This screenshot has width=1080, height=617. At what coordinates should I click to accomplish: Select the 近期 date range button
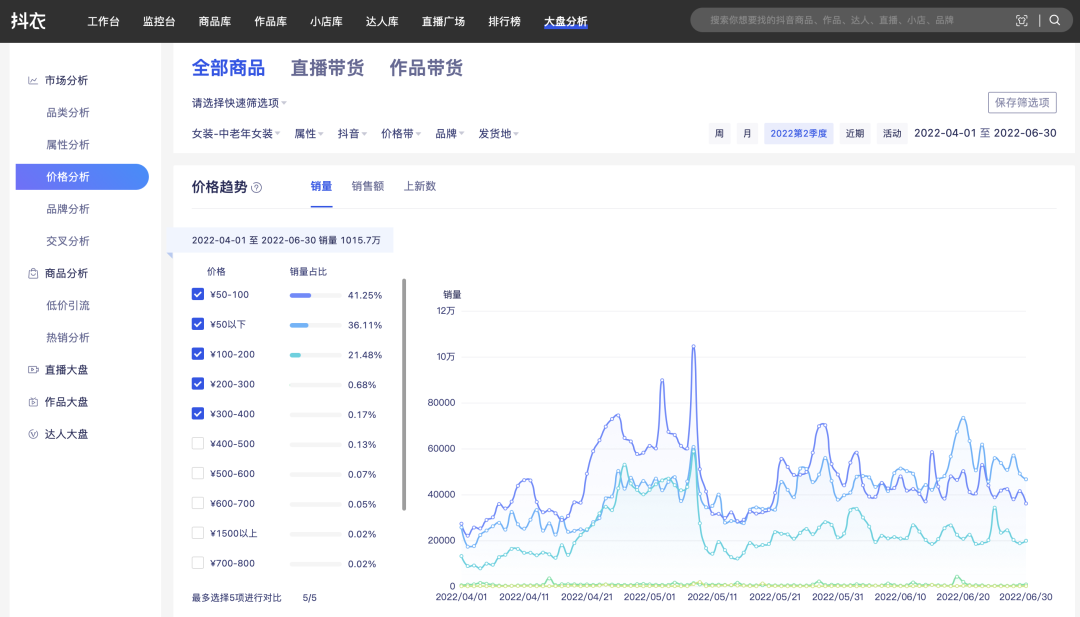tap(854, 134)
